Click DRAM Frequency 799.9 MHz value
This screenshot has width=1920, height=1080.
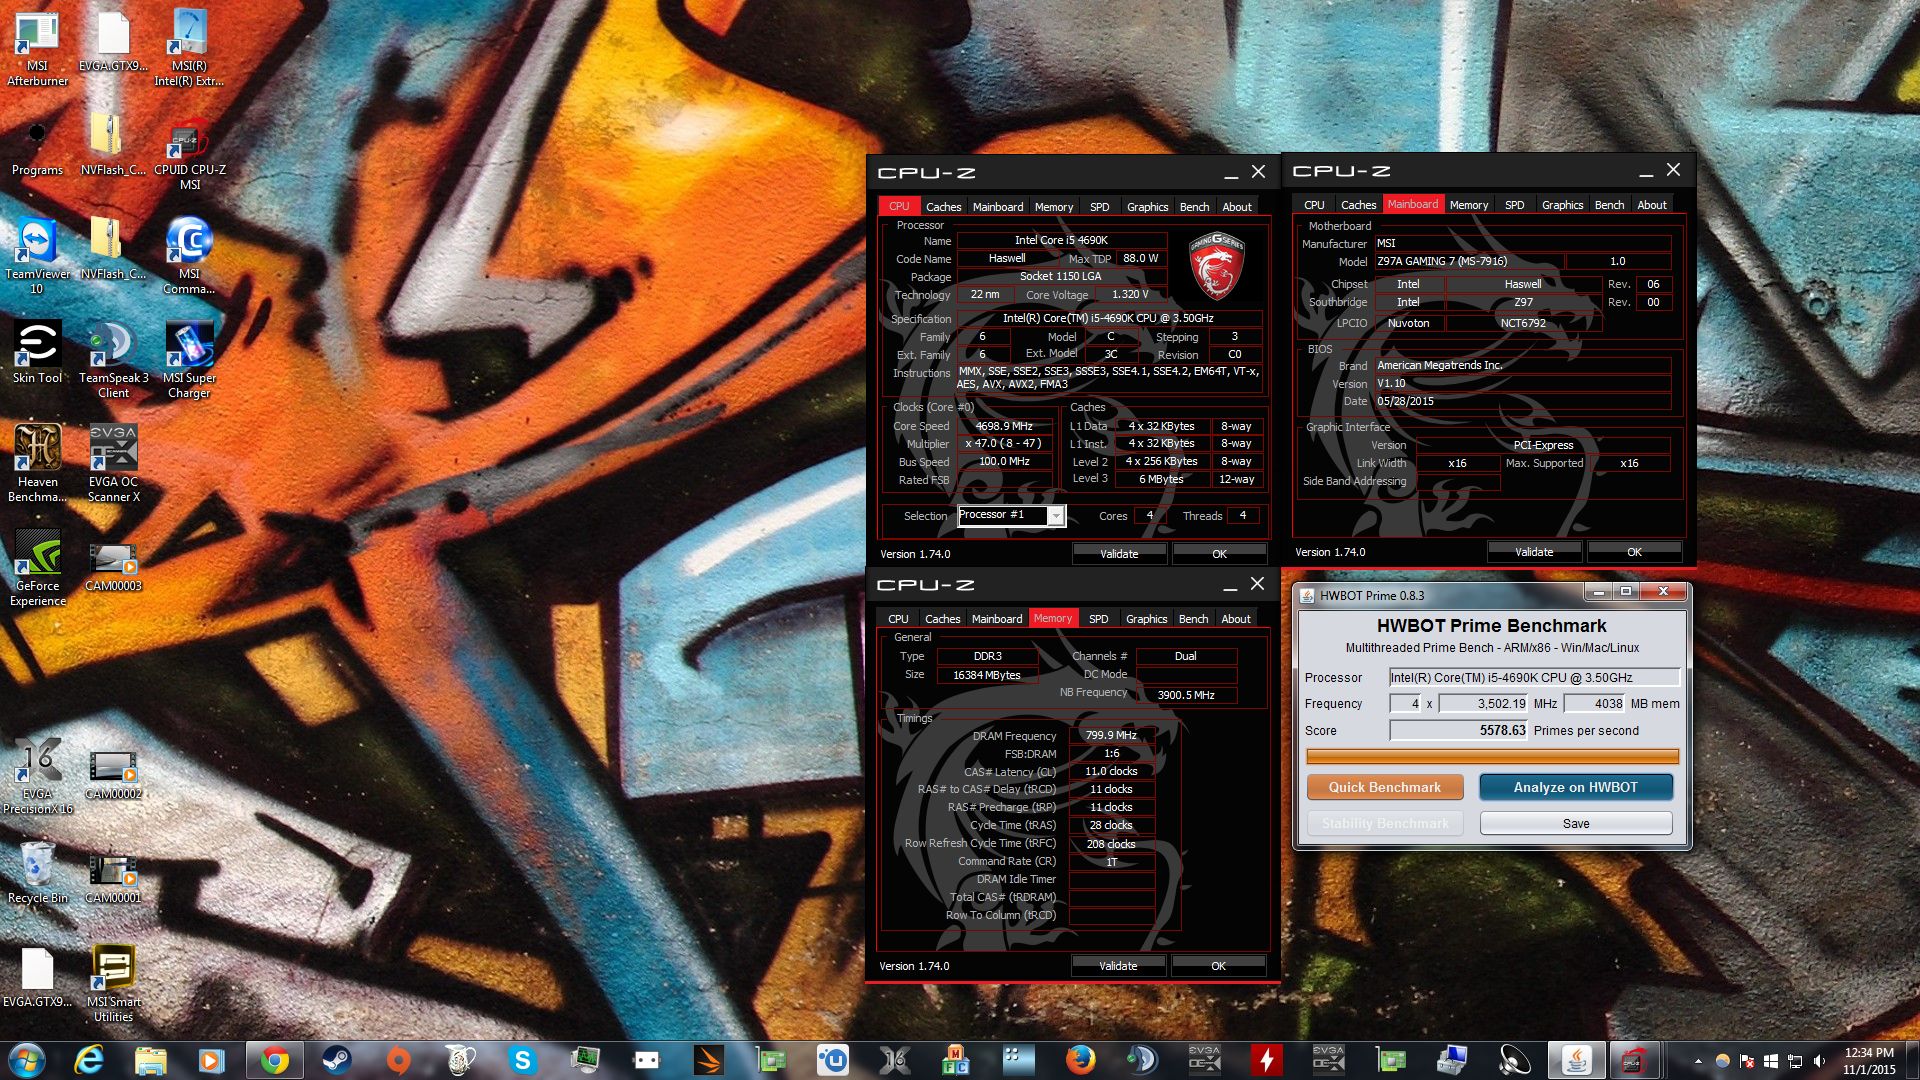click(x=1111, y=735)
